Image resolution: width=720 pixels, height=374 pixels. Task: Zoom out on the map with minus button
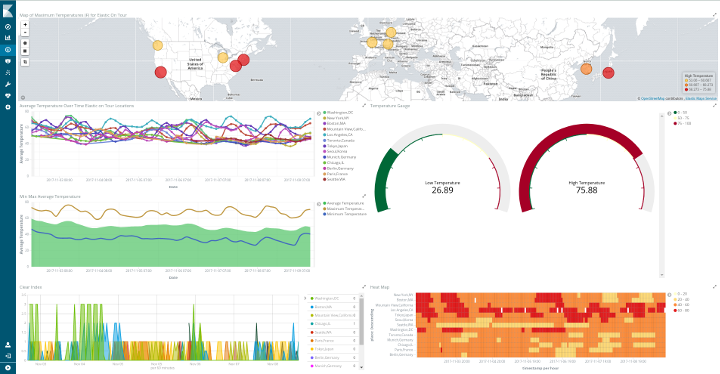25,33
